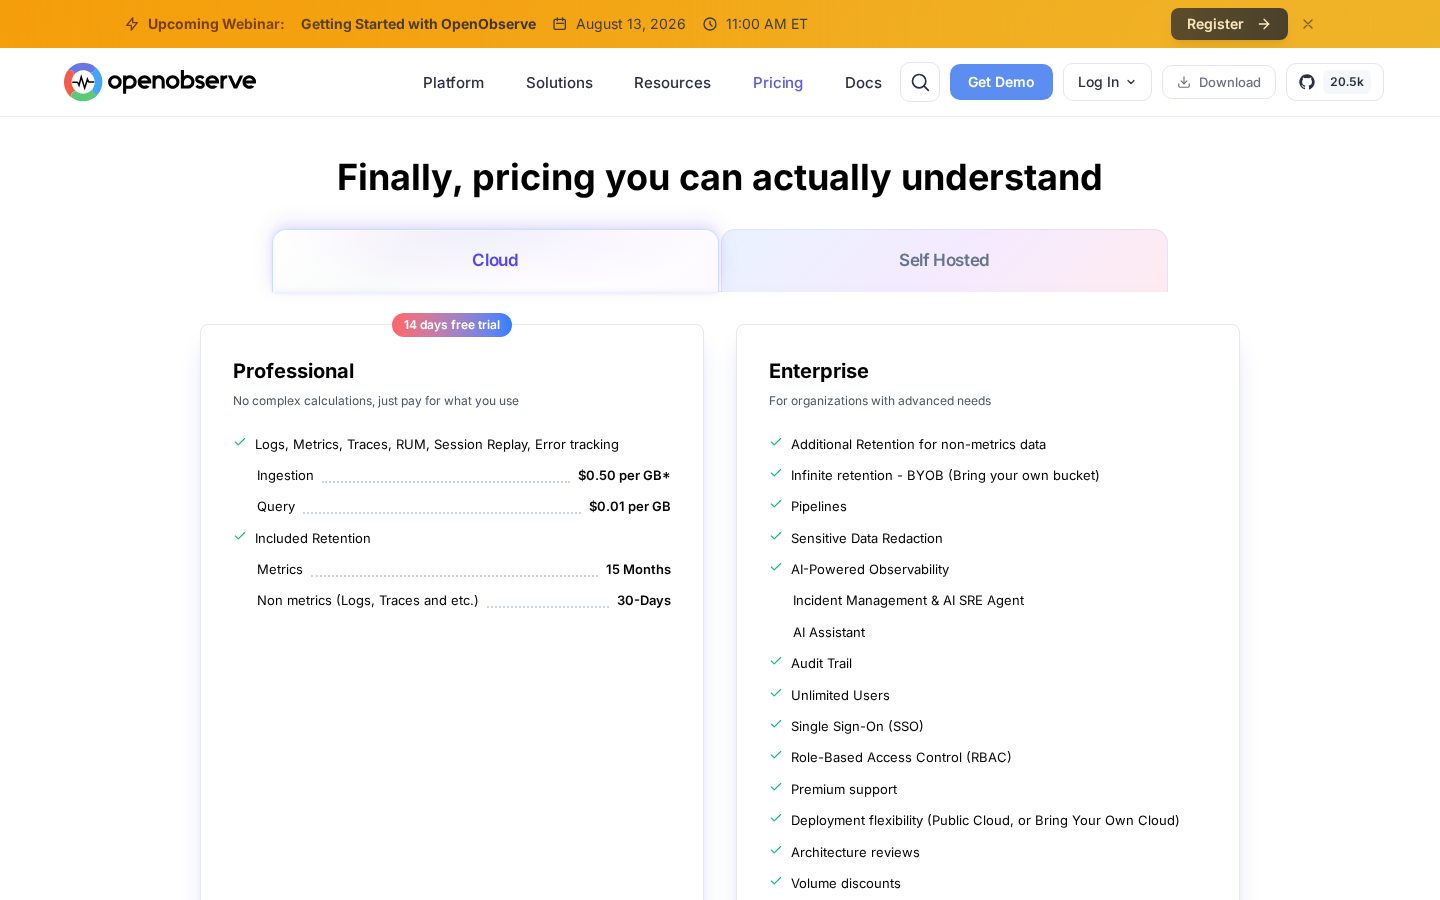The image size is (1440, 900).
Task: Click the checkmark beside Architecture reviews
Action: [x=776, y=851]
